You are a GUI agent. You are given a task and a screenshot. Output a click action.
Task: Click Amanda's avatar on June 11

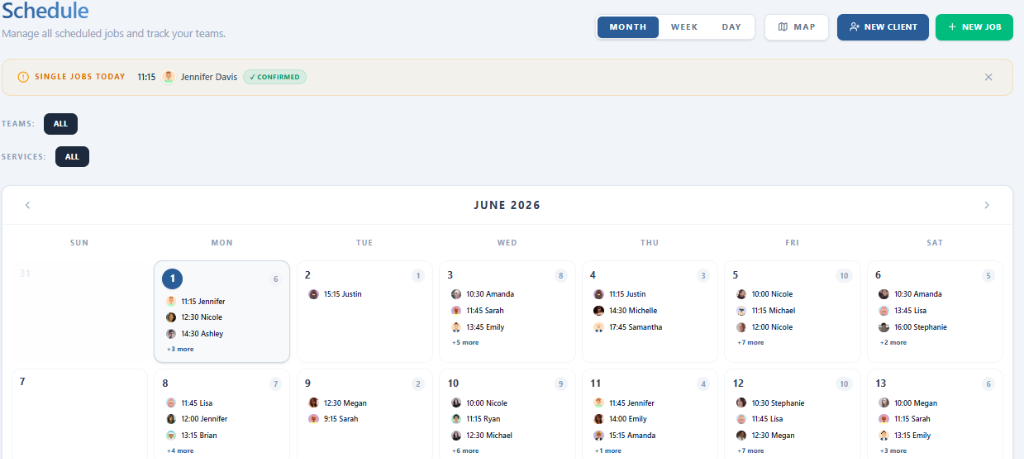(598, 435)
